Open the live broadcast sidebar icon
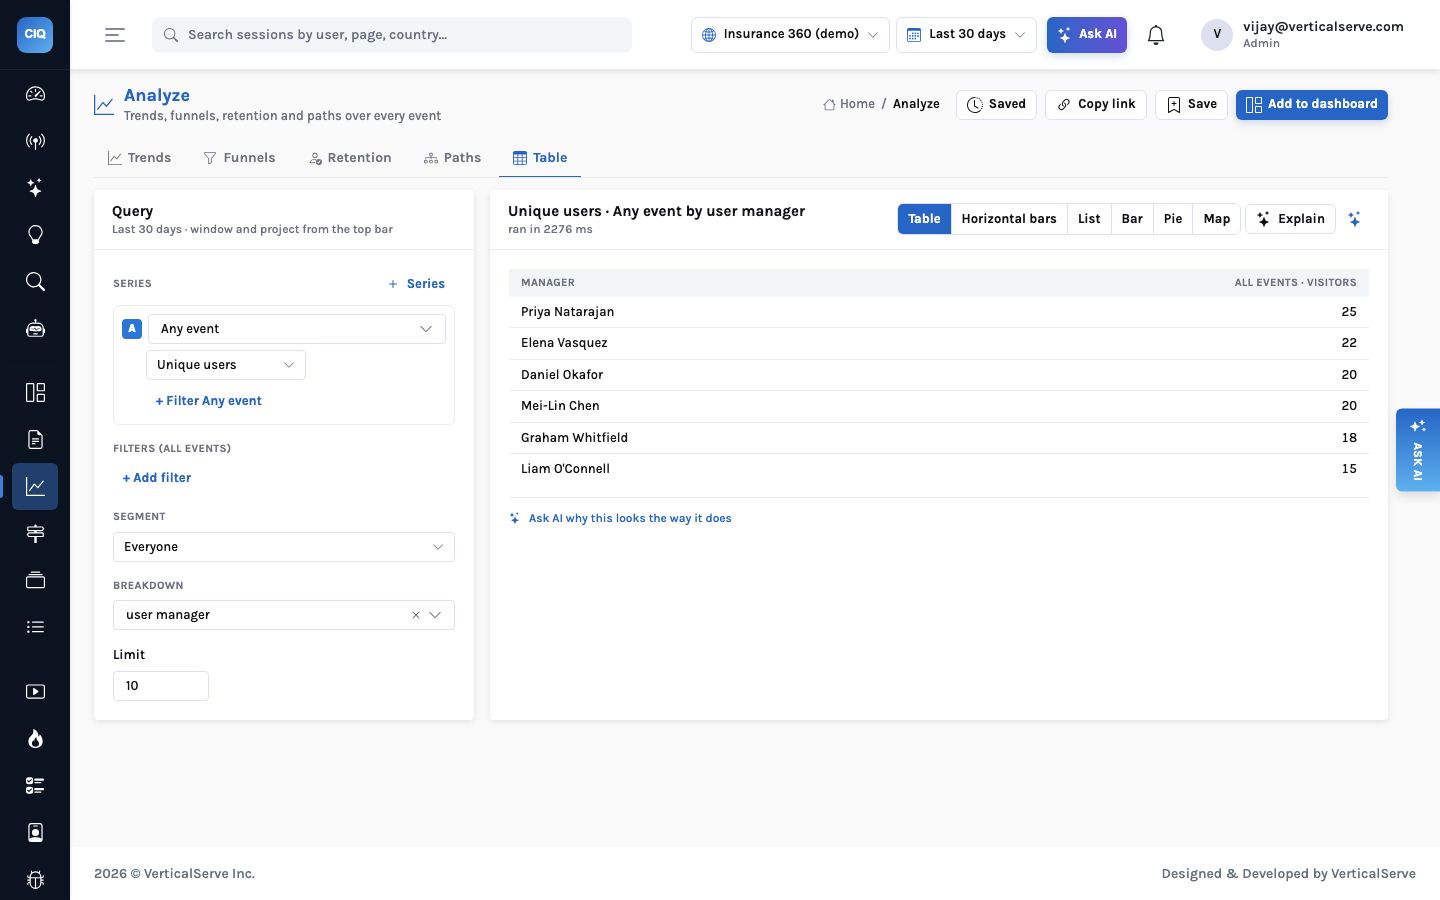 [35, 141]
